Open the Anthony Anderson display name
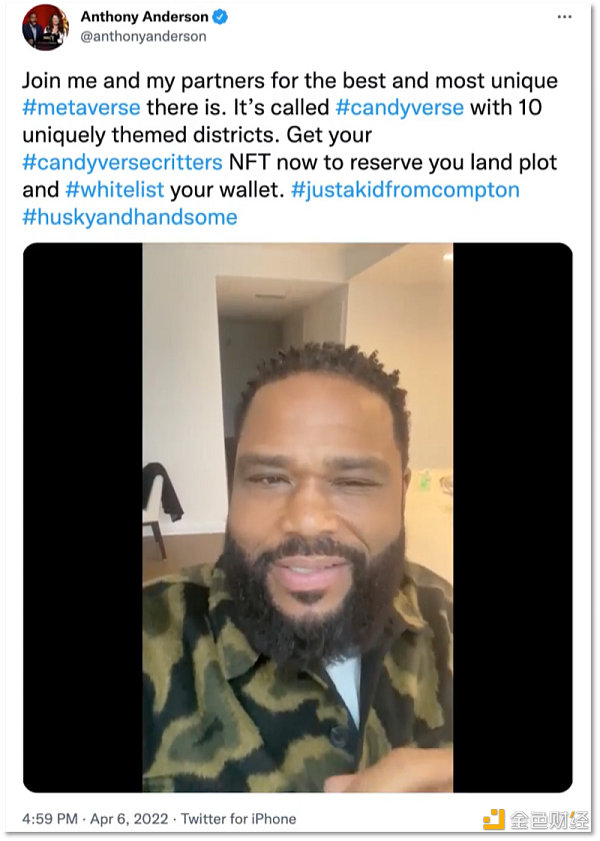600x841 pixels. tap(144, 17)
